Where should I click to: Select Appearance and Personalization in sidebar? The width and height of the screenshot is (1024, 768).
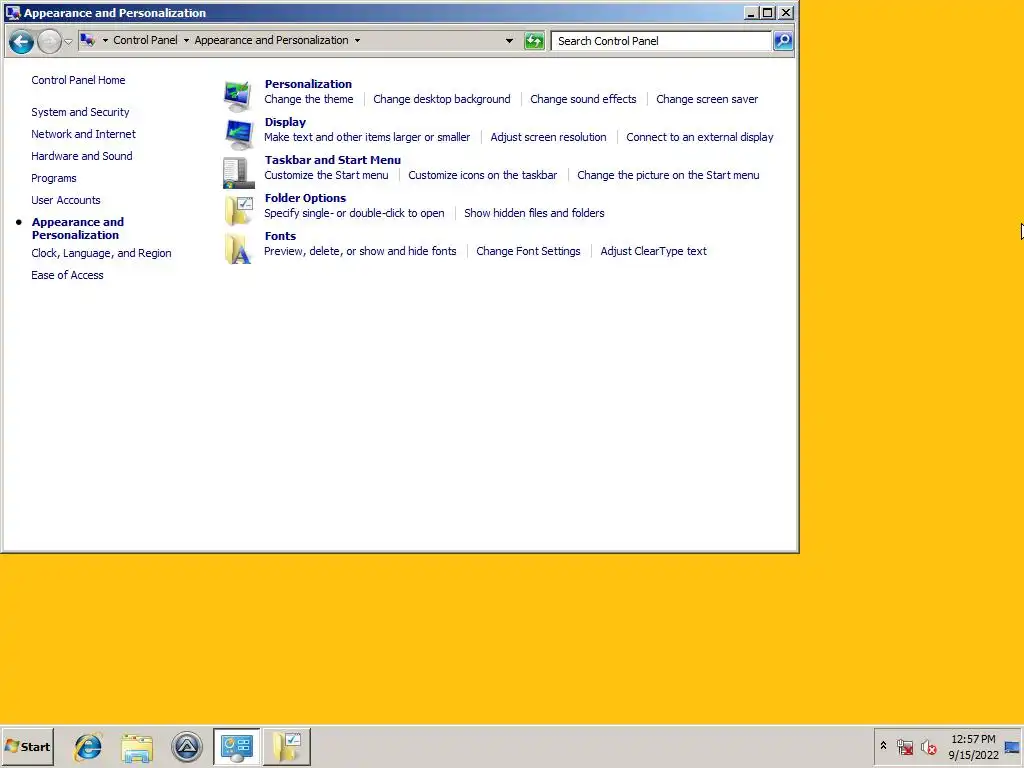point(78,229)
